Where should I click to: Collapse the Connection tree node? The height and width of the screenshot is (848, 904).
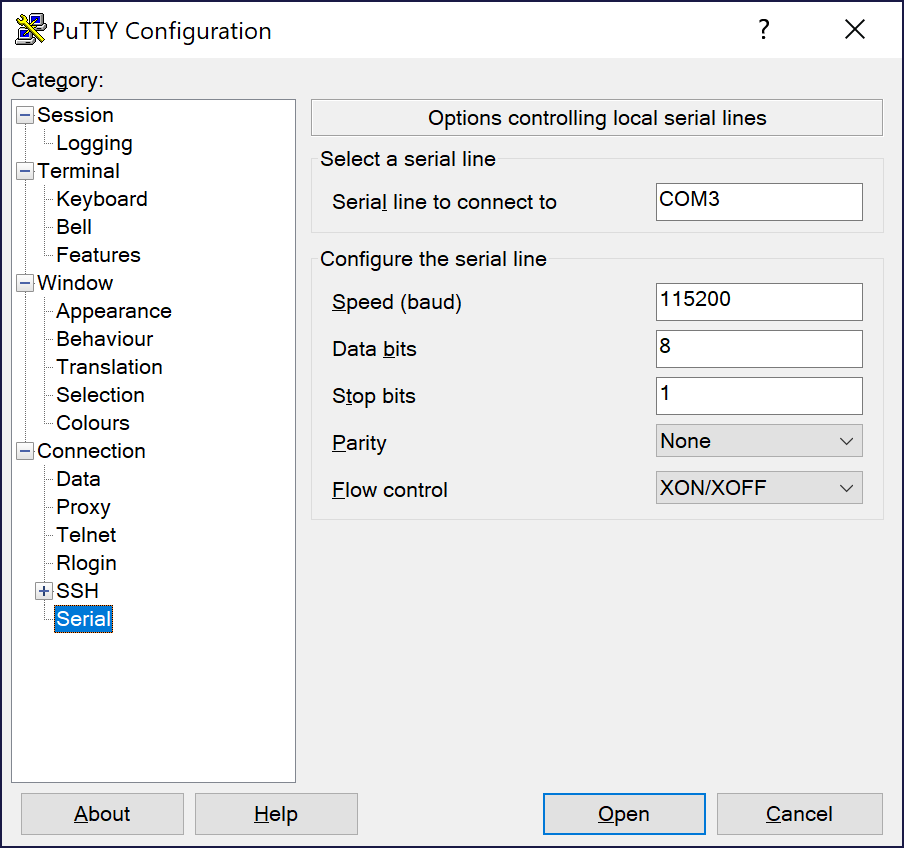(25, 451)
